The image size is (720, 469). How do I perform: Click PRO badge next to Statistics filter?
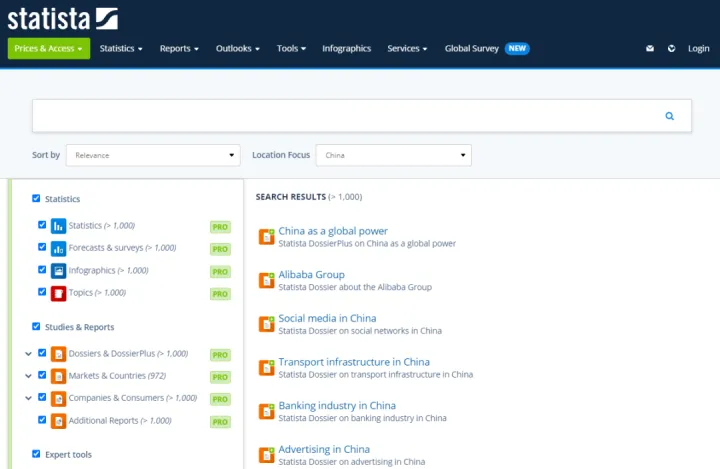220,227
